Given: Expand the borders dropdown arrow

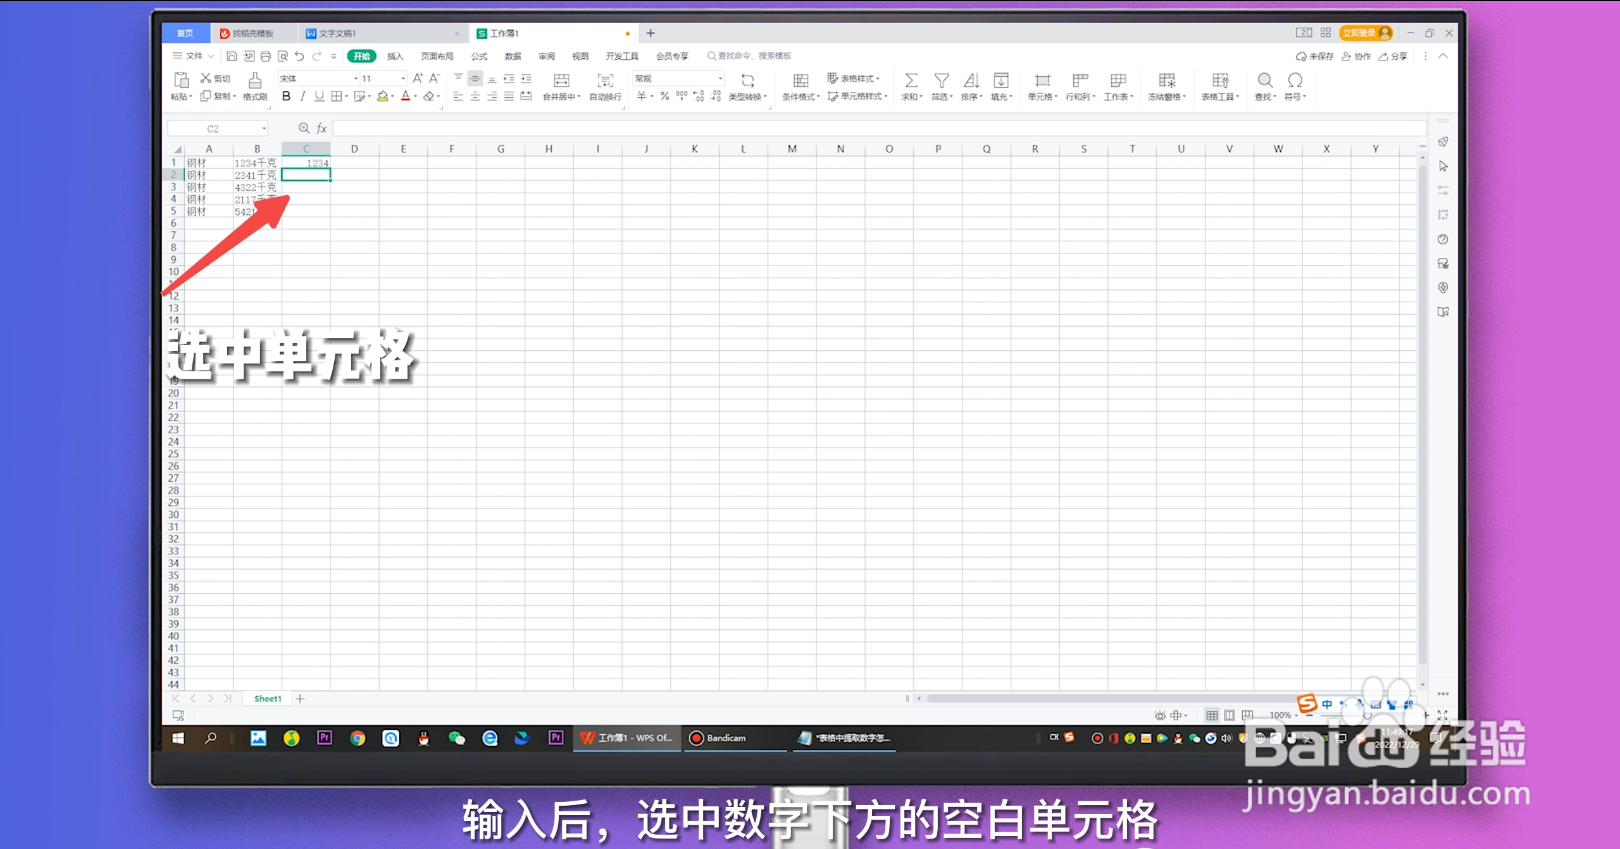Looking at the screenshot, I should [347, 97].
